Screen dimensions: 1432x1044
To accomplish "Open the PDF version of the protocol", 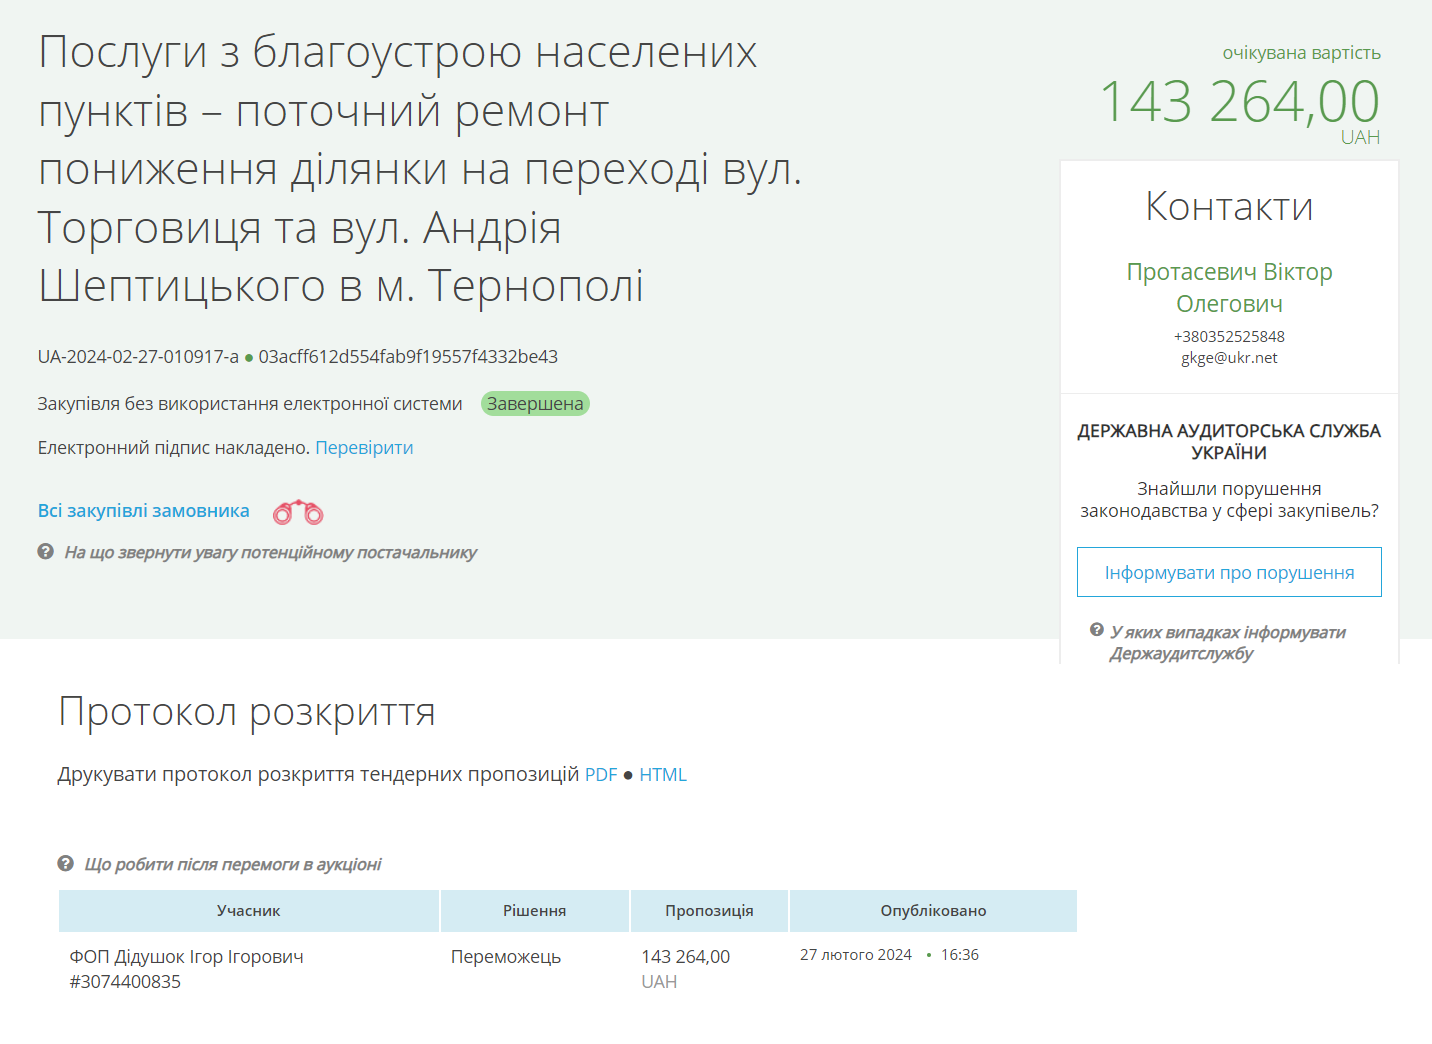I will click(x=601, y=775).
